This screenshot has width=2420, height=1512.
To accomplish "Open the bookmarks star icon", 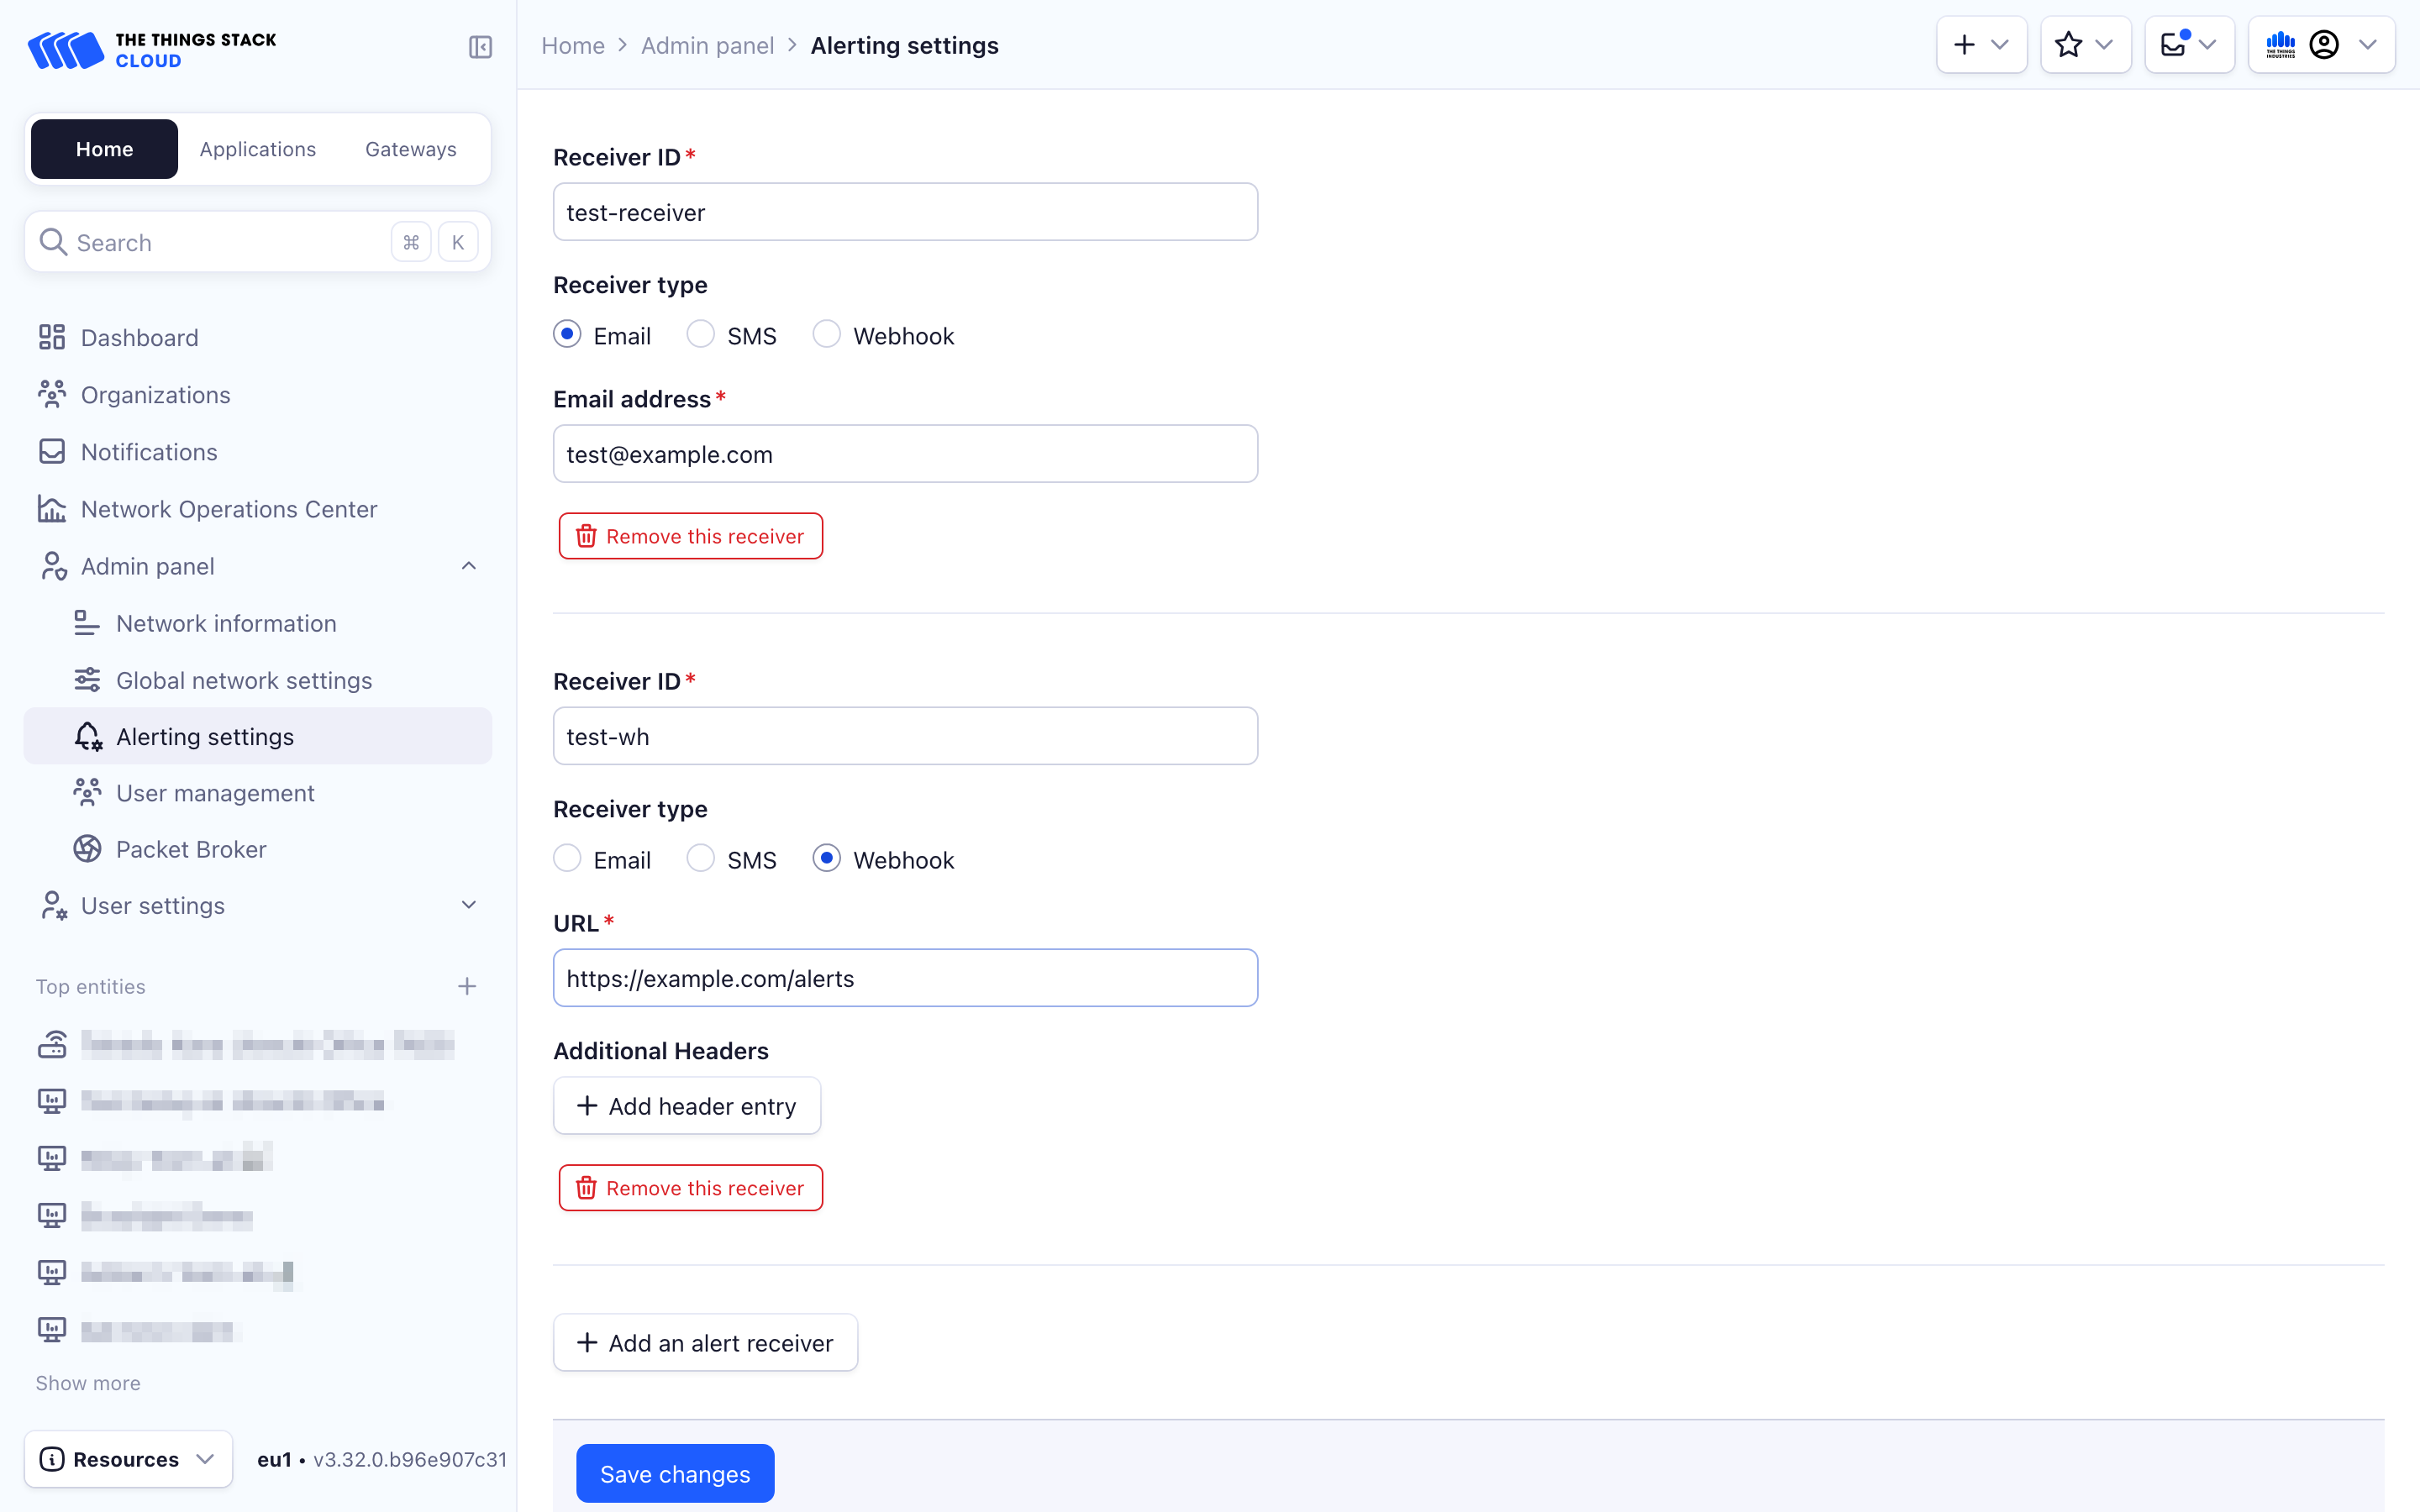I will (x=2067, y=44).
